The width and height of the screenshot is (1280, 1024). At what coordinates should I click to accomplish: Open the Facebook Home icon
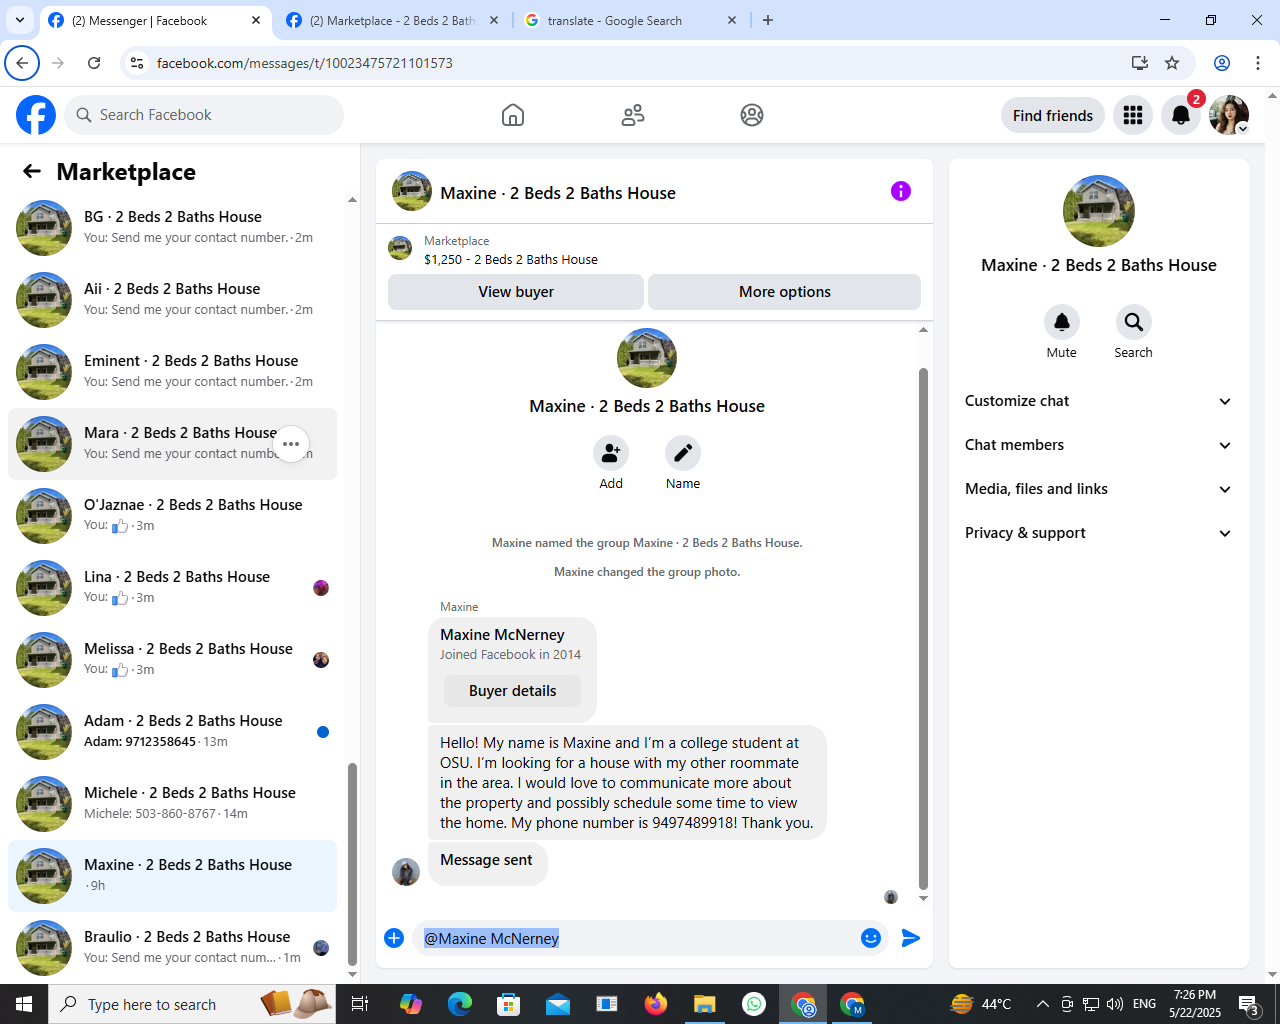(x=513, y=115)
